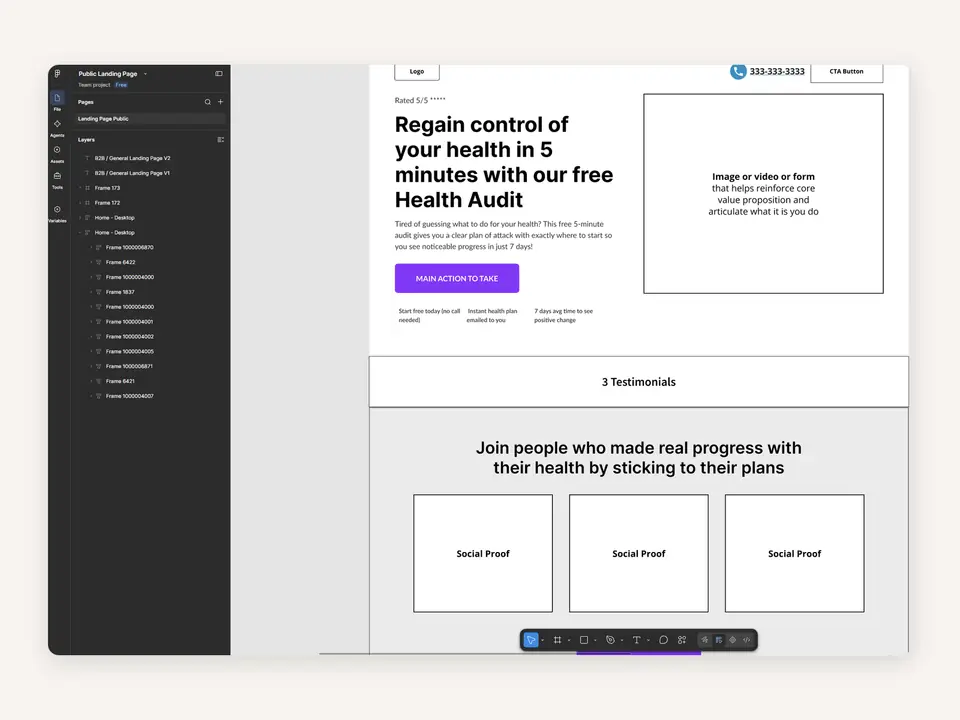
Task: Select layer Frame 1000004002
Action: pyautogui.click(x=129, y=337)
